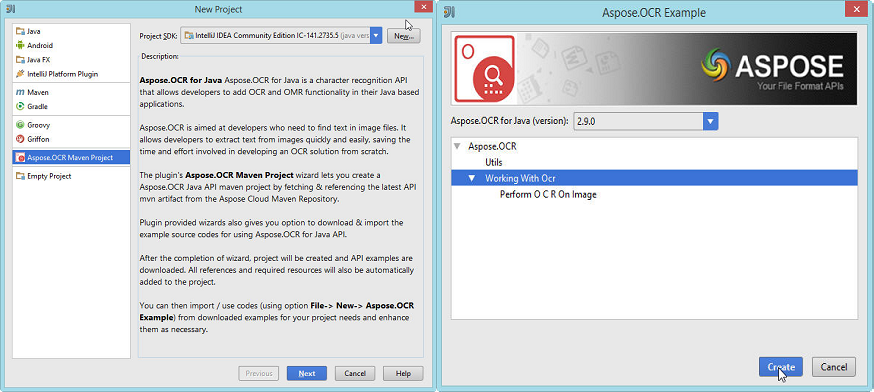Choose the Gradle project type

[71, 106]
